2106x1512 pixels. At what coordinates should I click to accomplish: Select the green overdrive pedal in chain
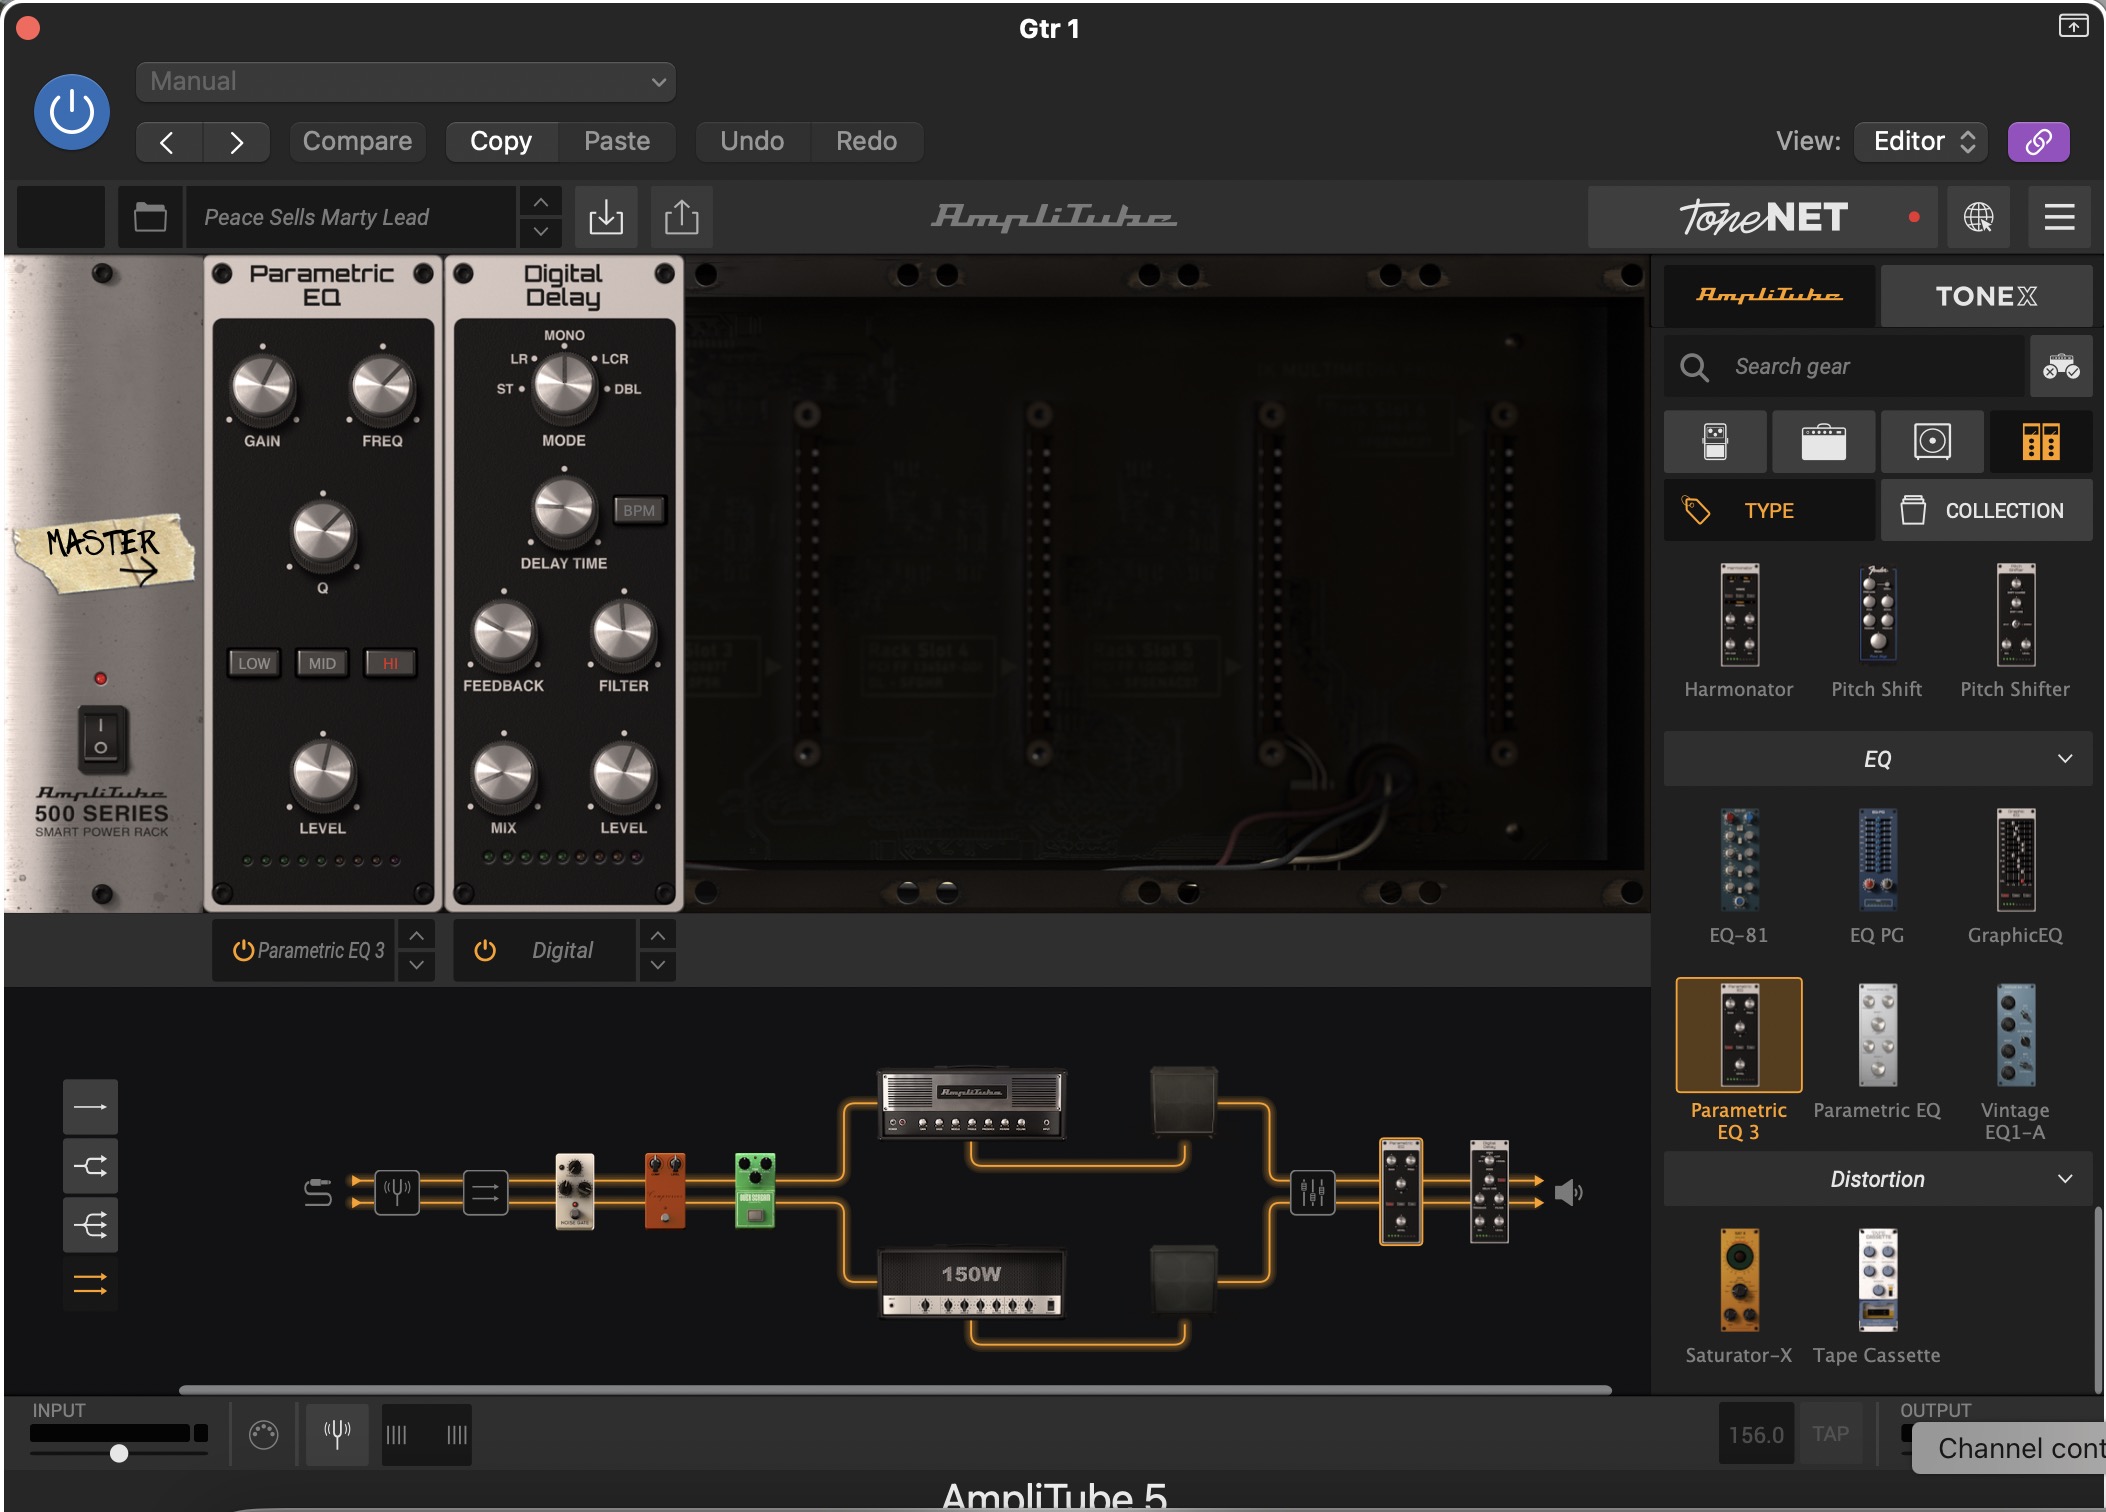[755, 1190]
